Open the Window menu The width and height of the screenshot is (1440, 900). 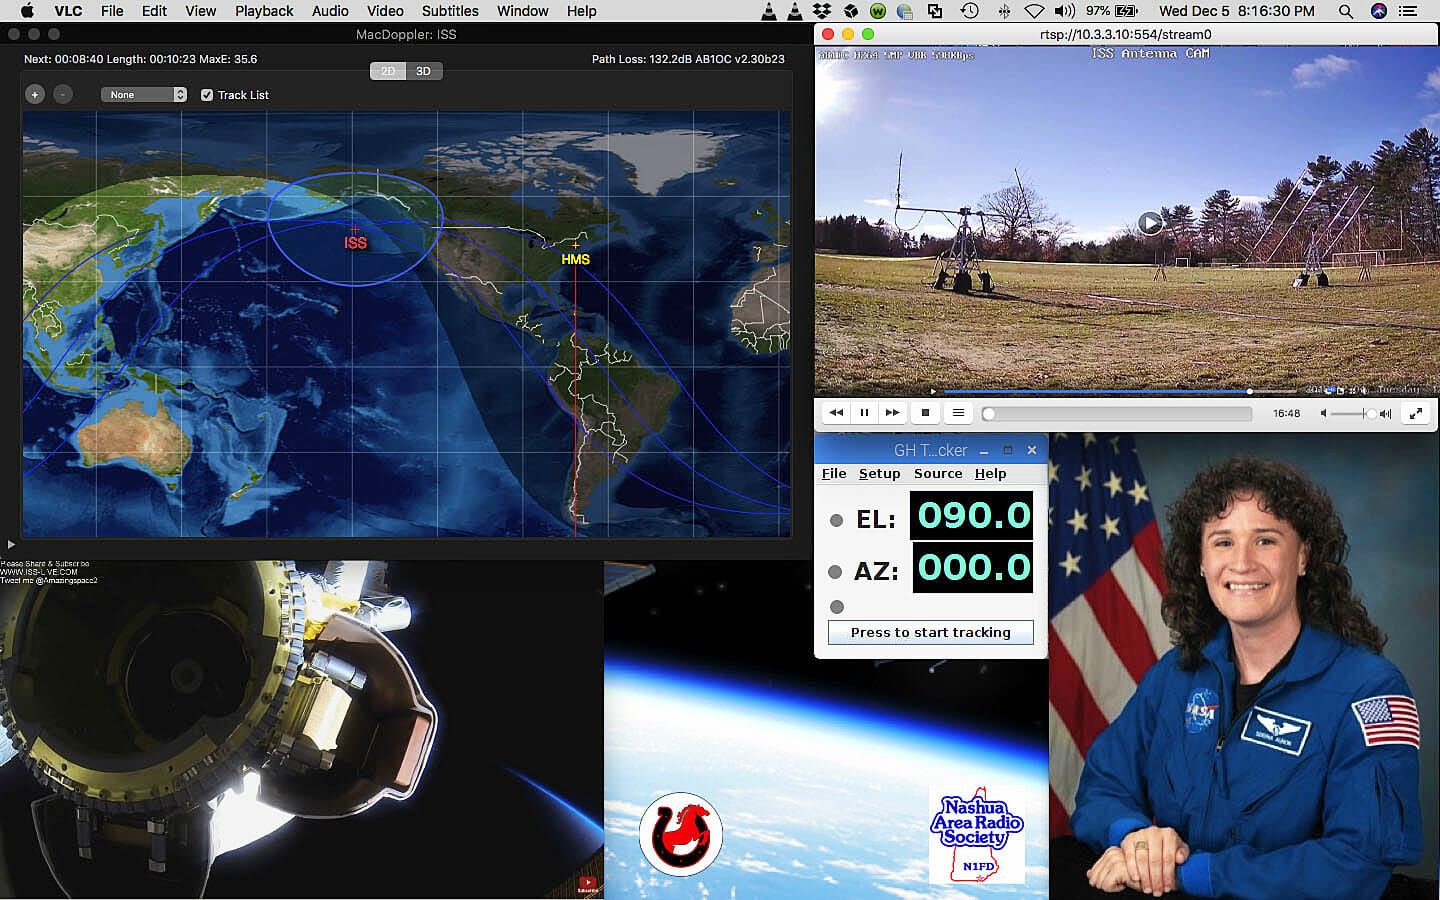[x=523, y=11]
